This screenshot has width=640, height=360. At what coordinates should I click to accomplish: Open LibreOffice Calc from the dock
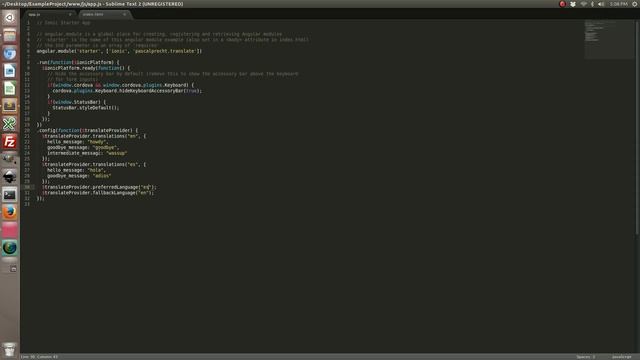click(x=9, y=88)
